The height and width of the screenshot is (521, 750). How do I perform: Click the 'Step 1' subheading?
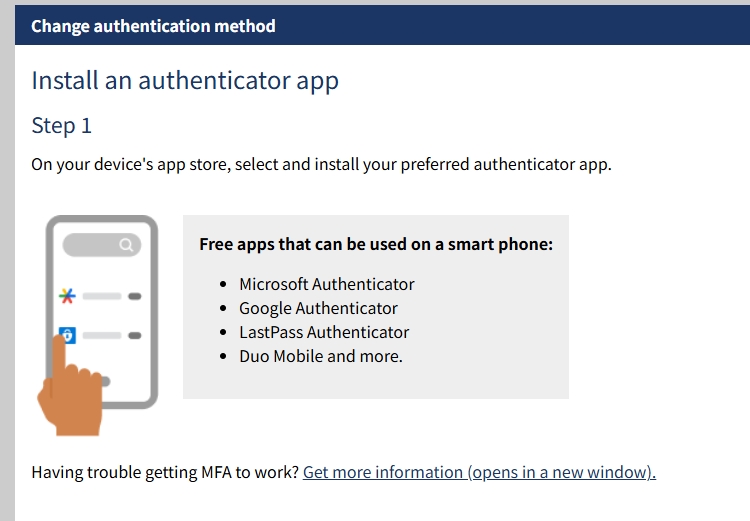(61, 126)
